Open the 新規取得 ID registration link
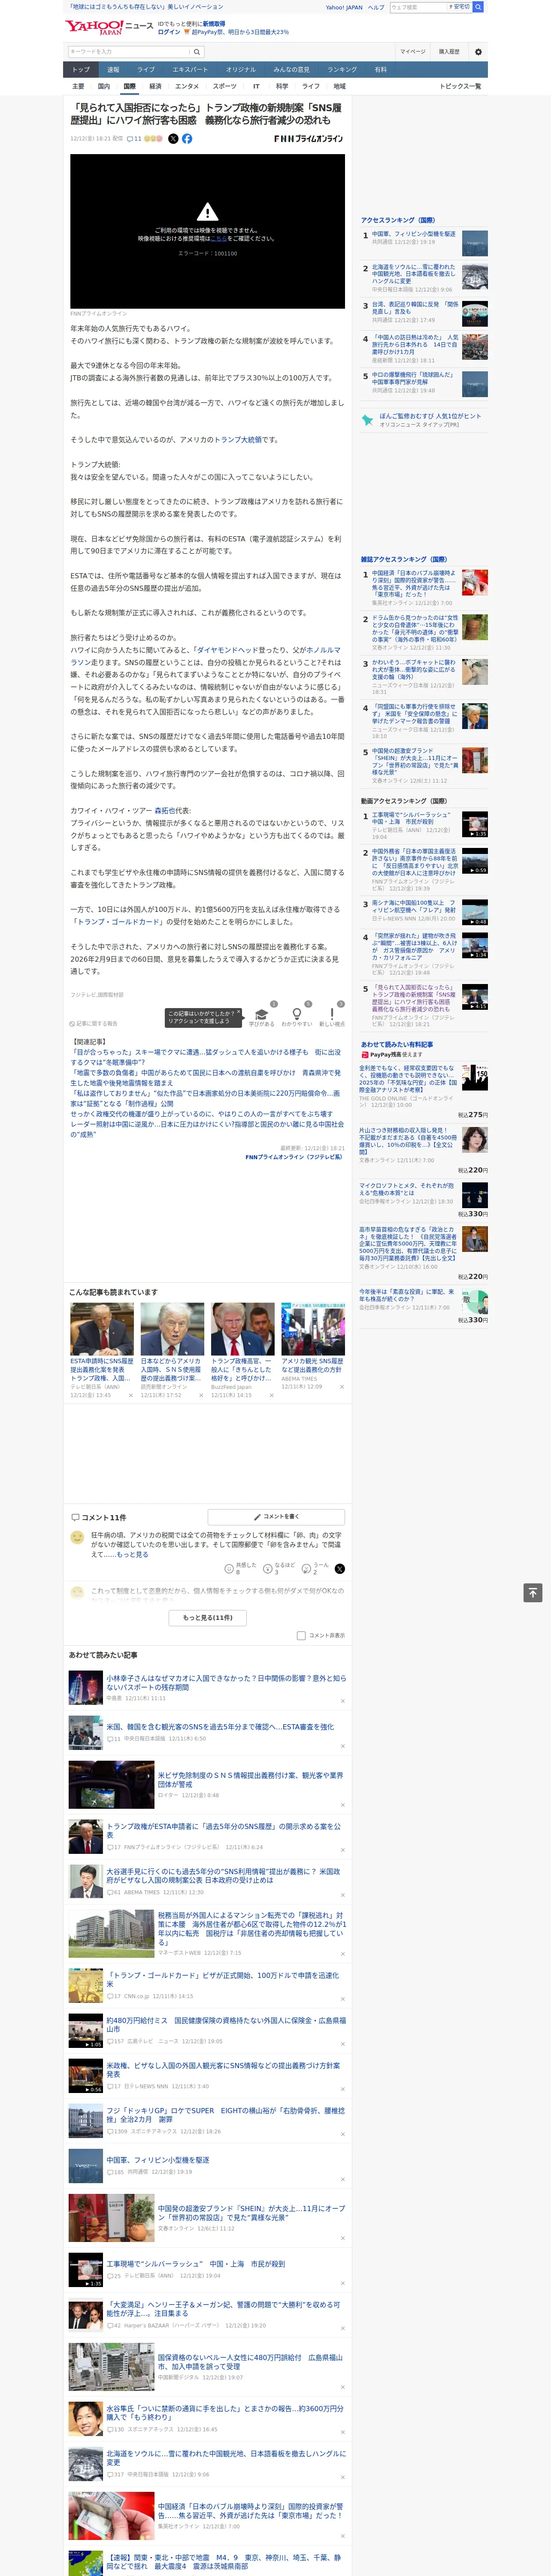Viewport: 551px width, 2576px height. (x=214, y=23)
